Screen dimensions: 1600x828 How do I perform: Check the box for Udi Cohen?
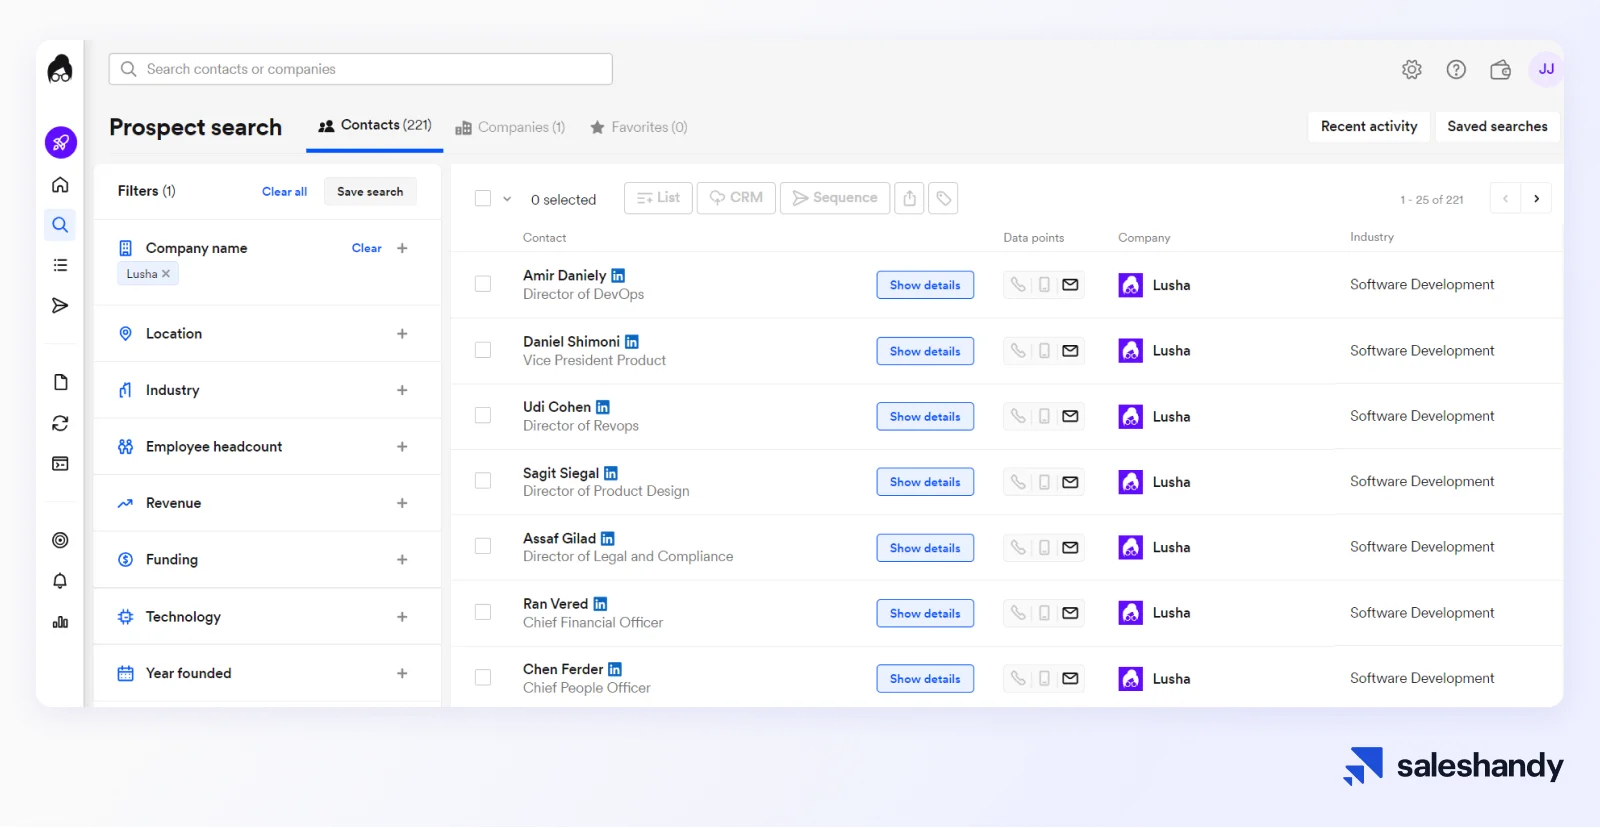(483, 415)
